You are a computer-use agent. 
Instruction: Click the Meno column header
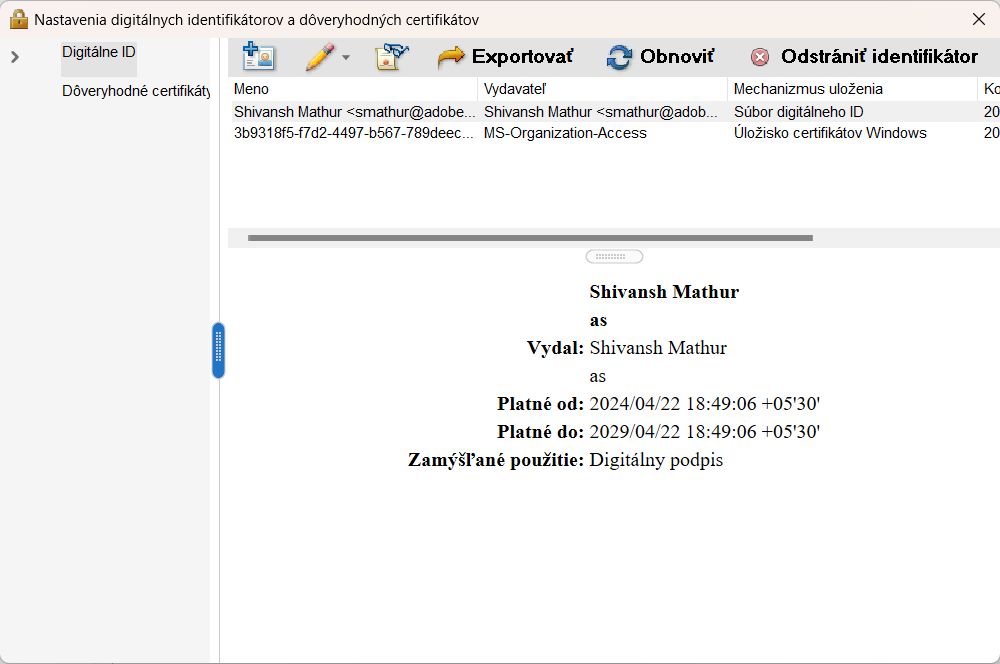tap(250, 89)
